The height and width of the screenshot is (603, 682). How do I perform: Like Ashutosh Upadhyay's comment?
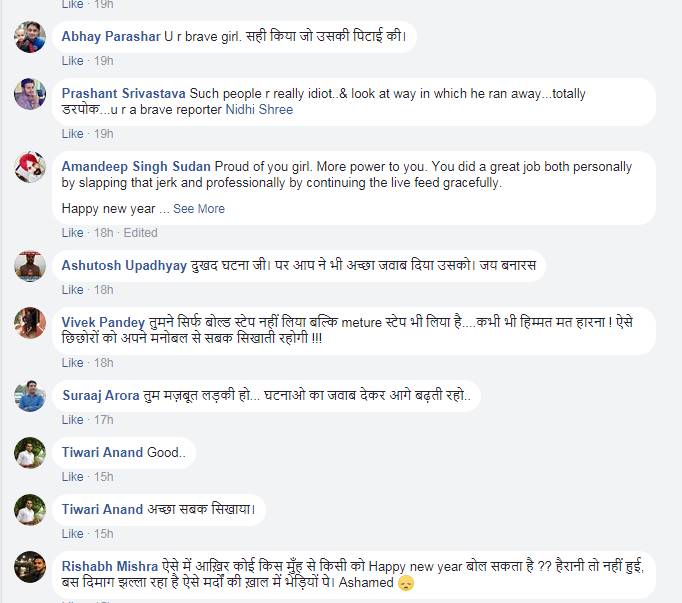72,290
